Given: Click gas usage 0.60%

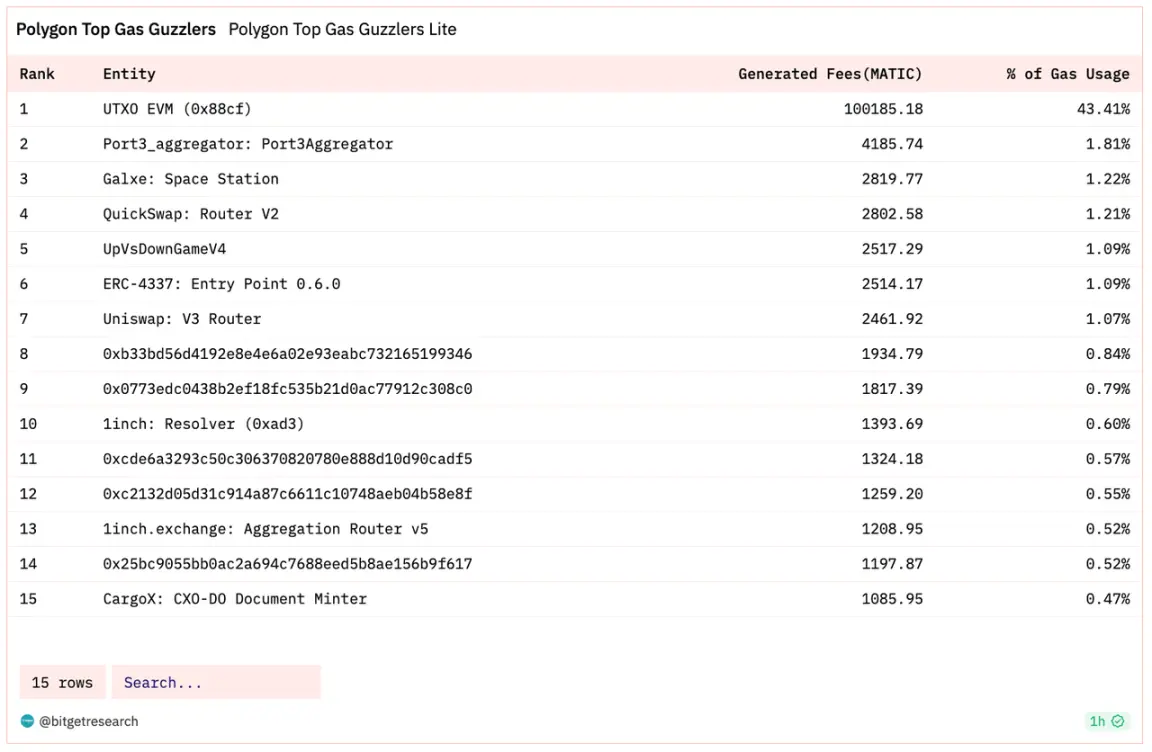Looking at the screenshot, I should click(1108, 424).
